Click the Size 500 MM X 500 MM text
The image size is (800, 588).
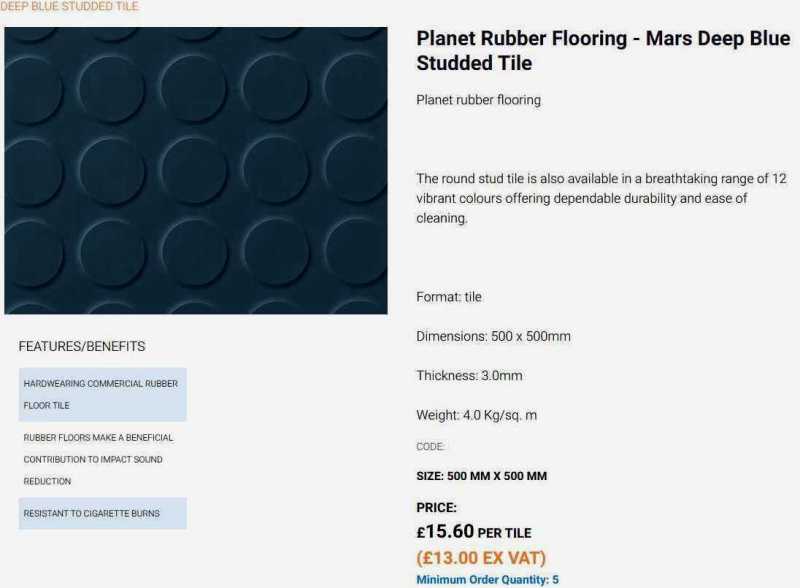tap(481, 476)
